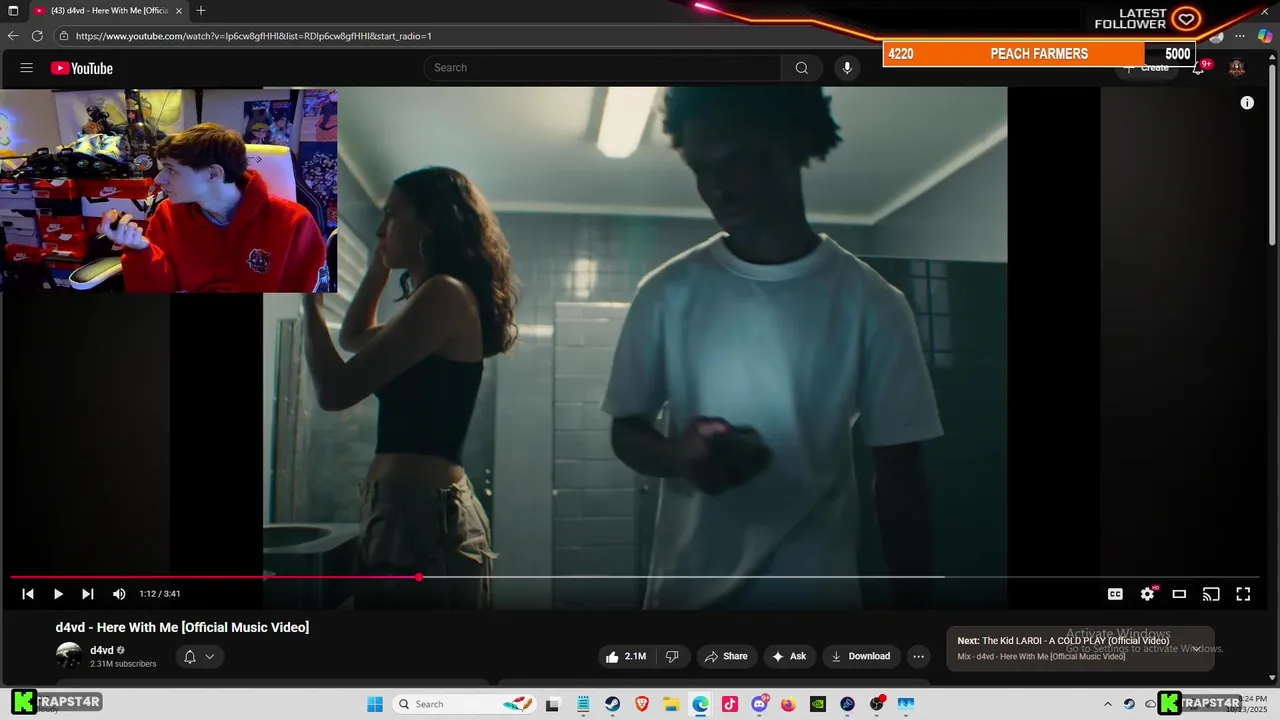The width and height of the screenshot is (1280, 720).
Task: Open NVIDIA app from taskbar
Action: point(818,704)
